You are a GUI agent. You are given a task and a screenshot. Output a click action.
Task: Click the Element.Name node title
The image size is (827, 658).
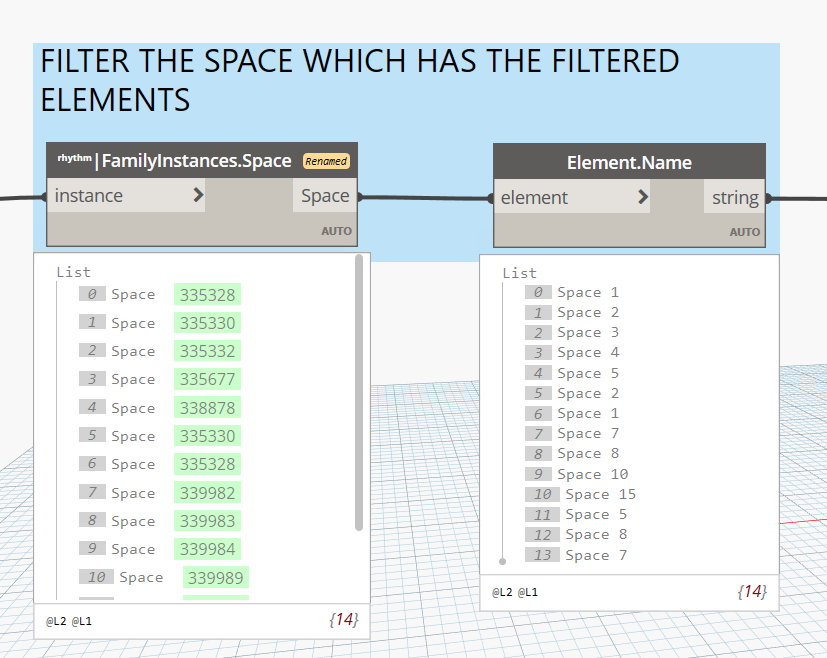pyautogui.click(x=629, y=162)
